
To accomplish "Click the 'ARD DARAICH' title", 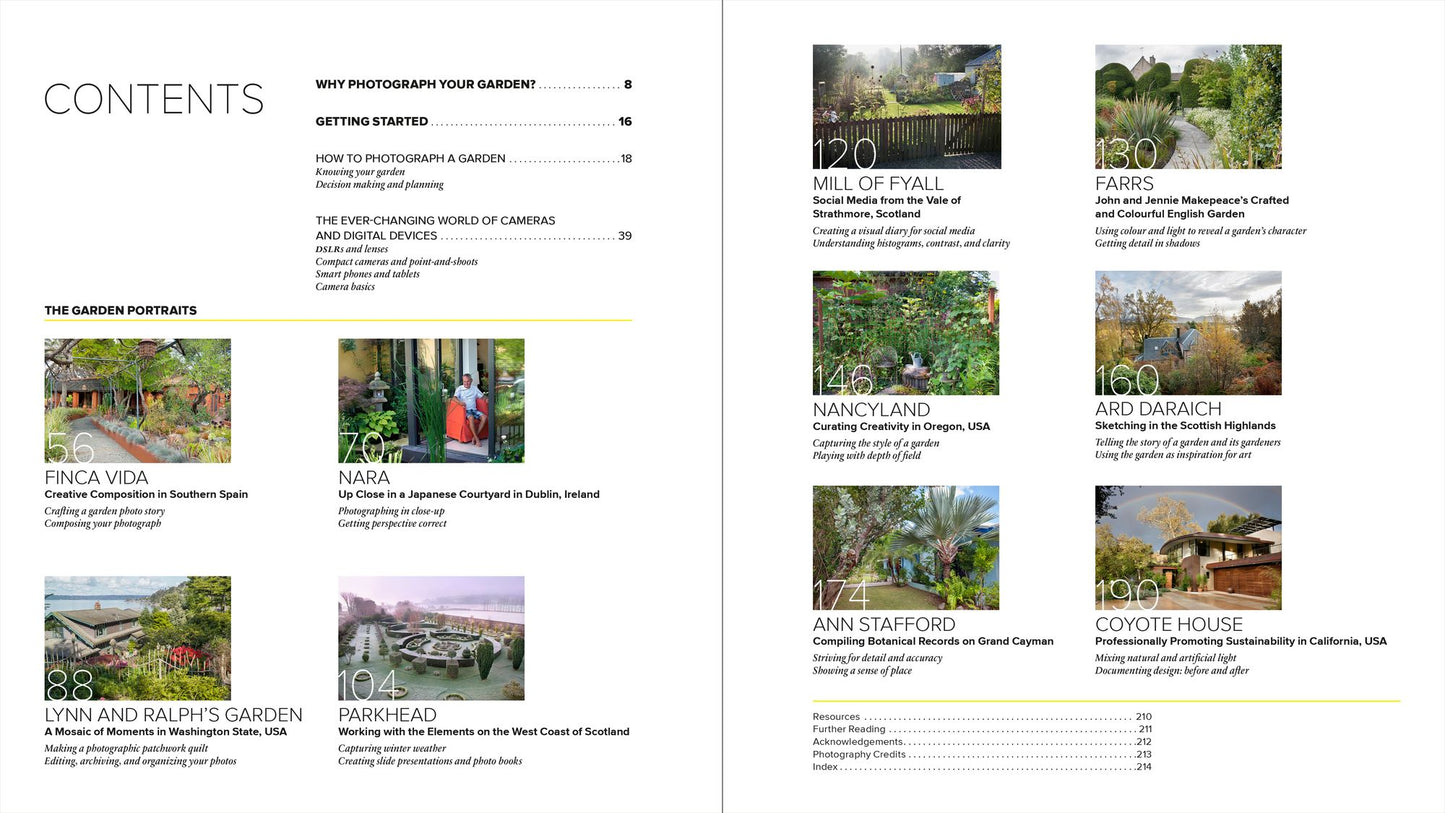I will click(x=1158, y=409).
